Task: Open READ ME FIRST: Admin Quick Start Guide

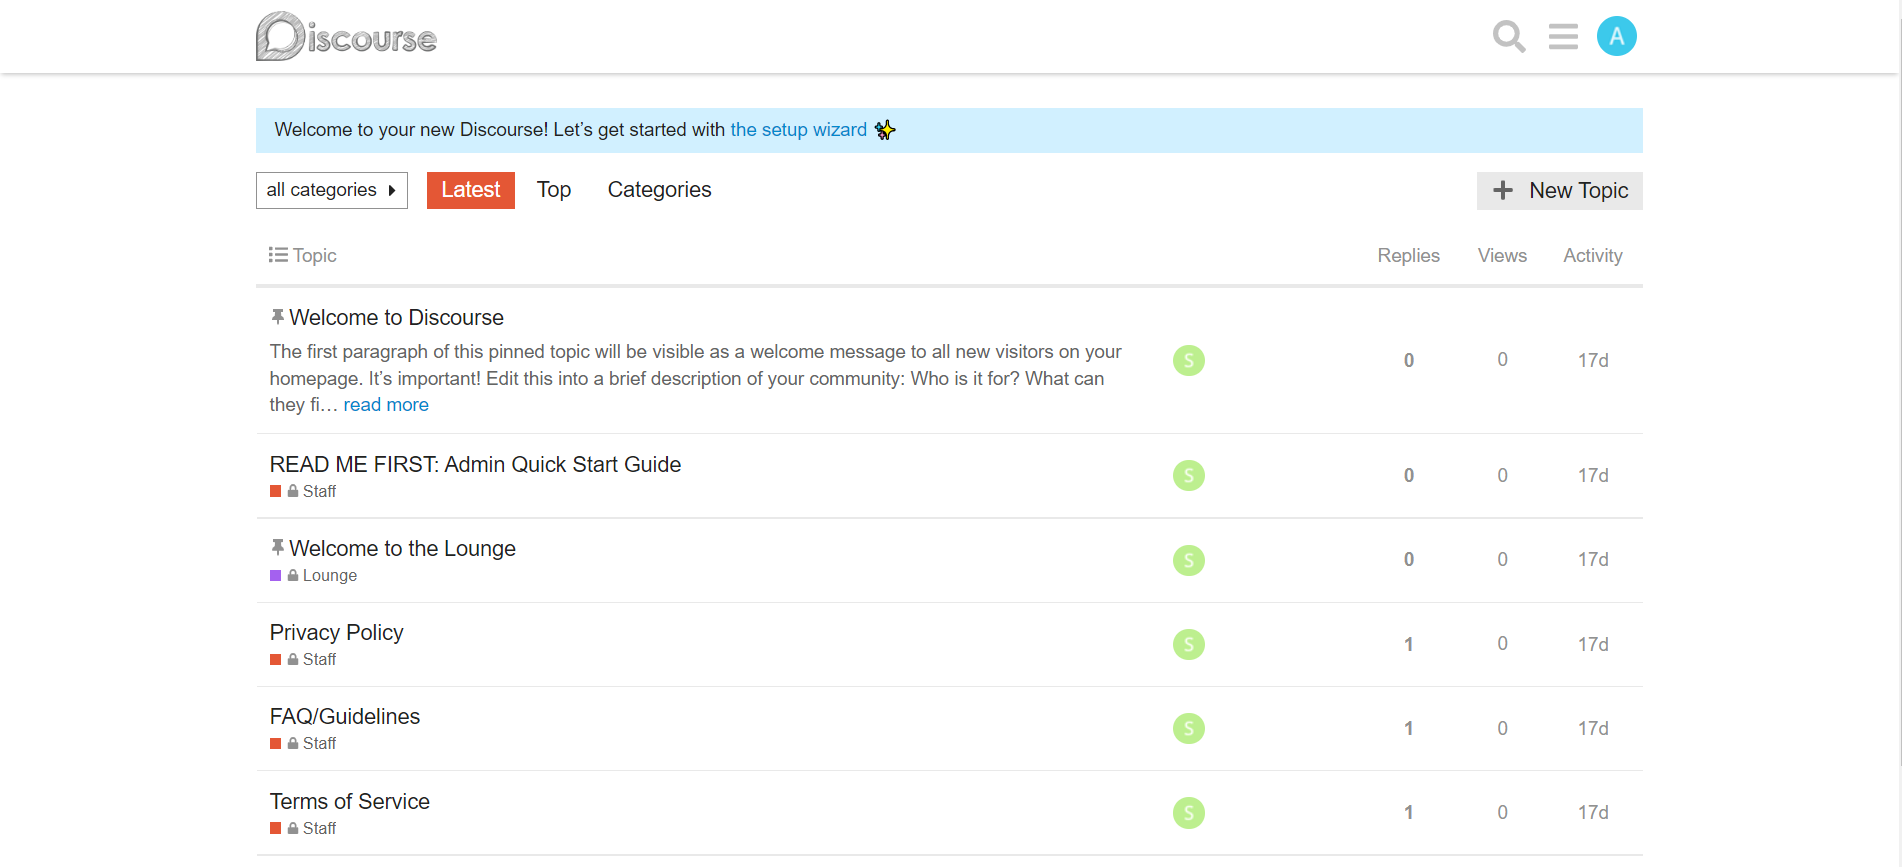Action: click(475, 464)
